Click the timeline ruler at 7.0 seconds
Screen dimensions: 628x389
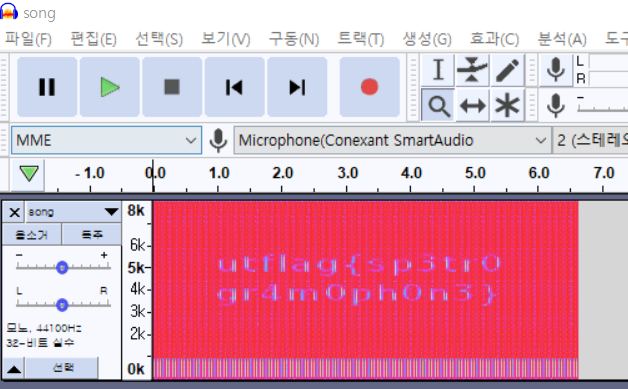pyautogui.click(x=604, y=173)
